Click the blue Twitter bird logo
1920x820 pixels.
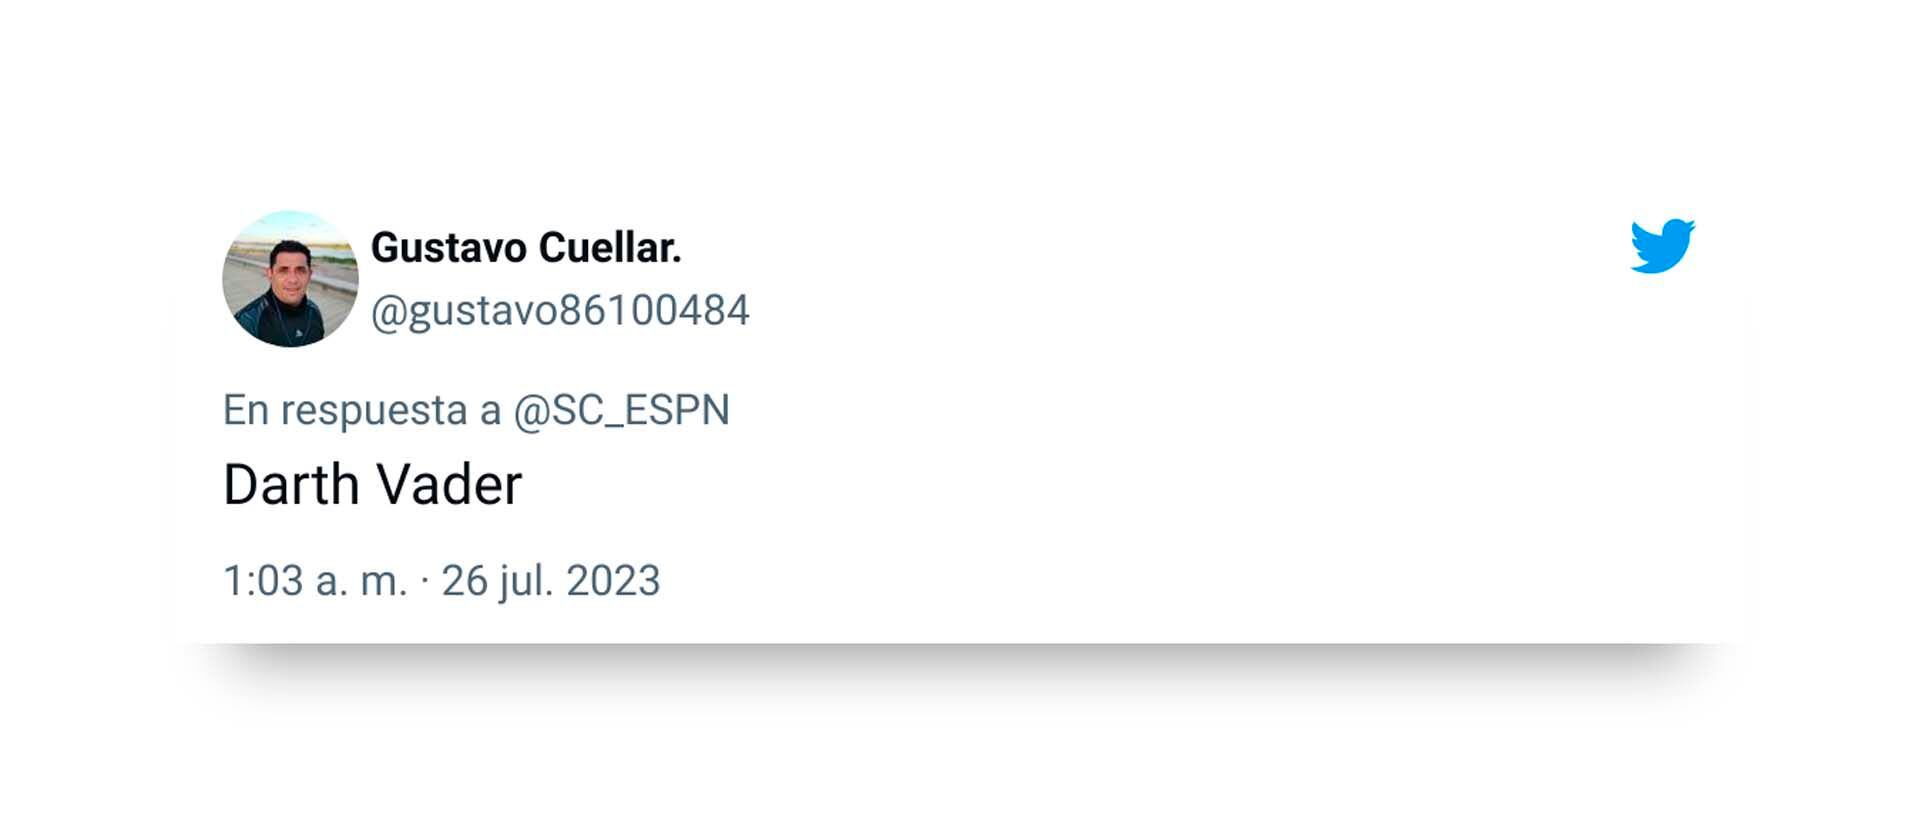1662,246
